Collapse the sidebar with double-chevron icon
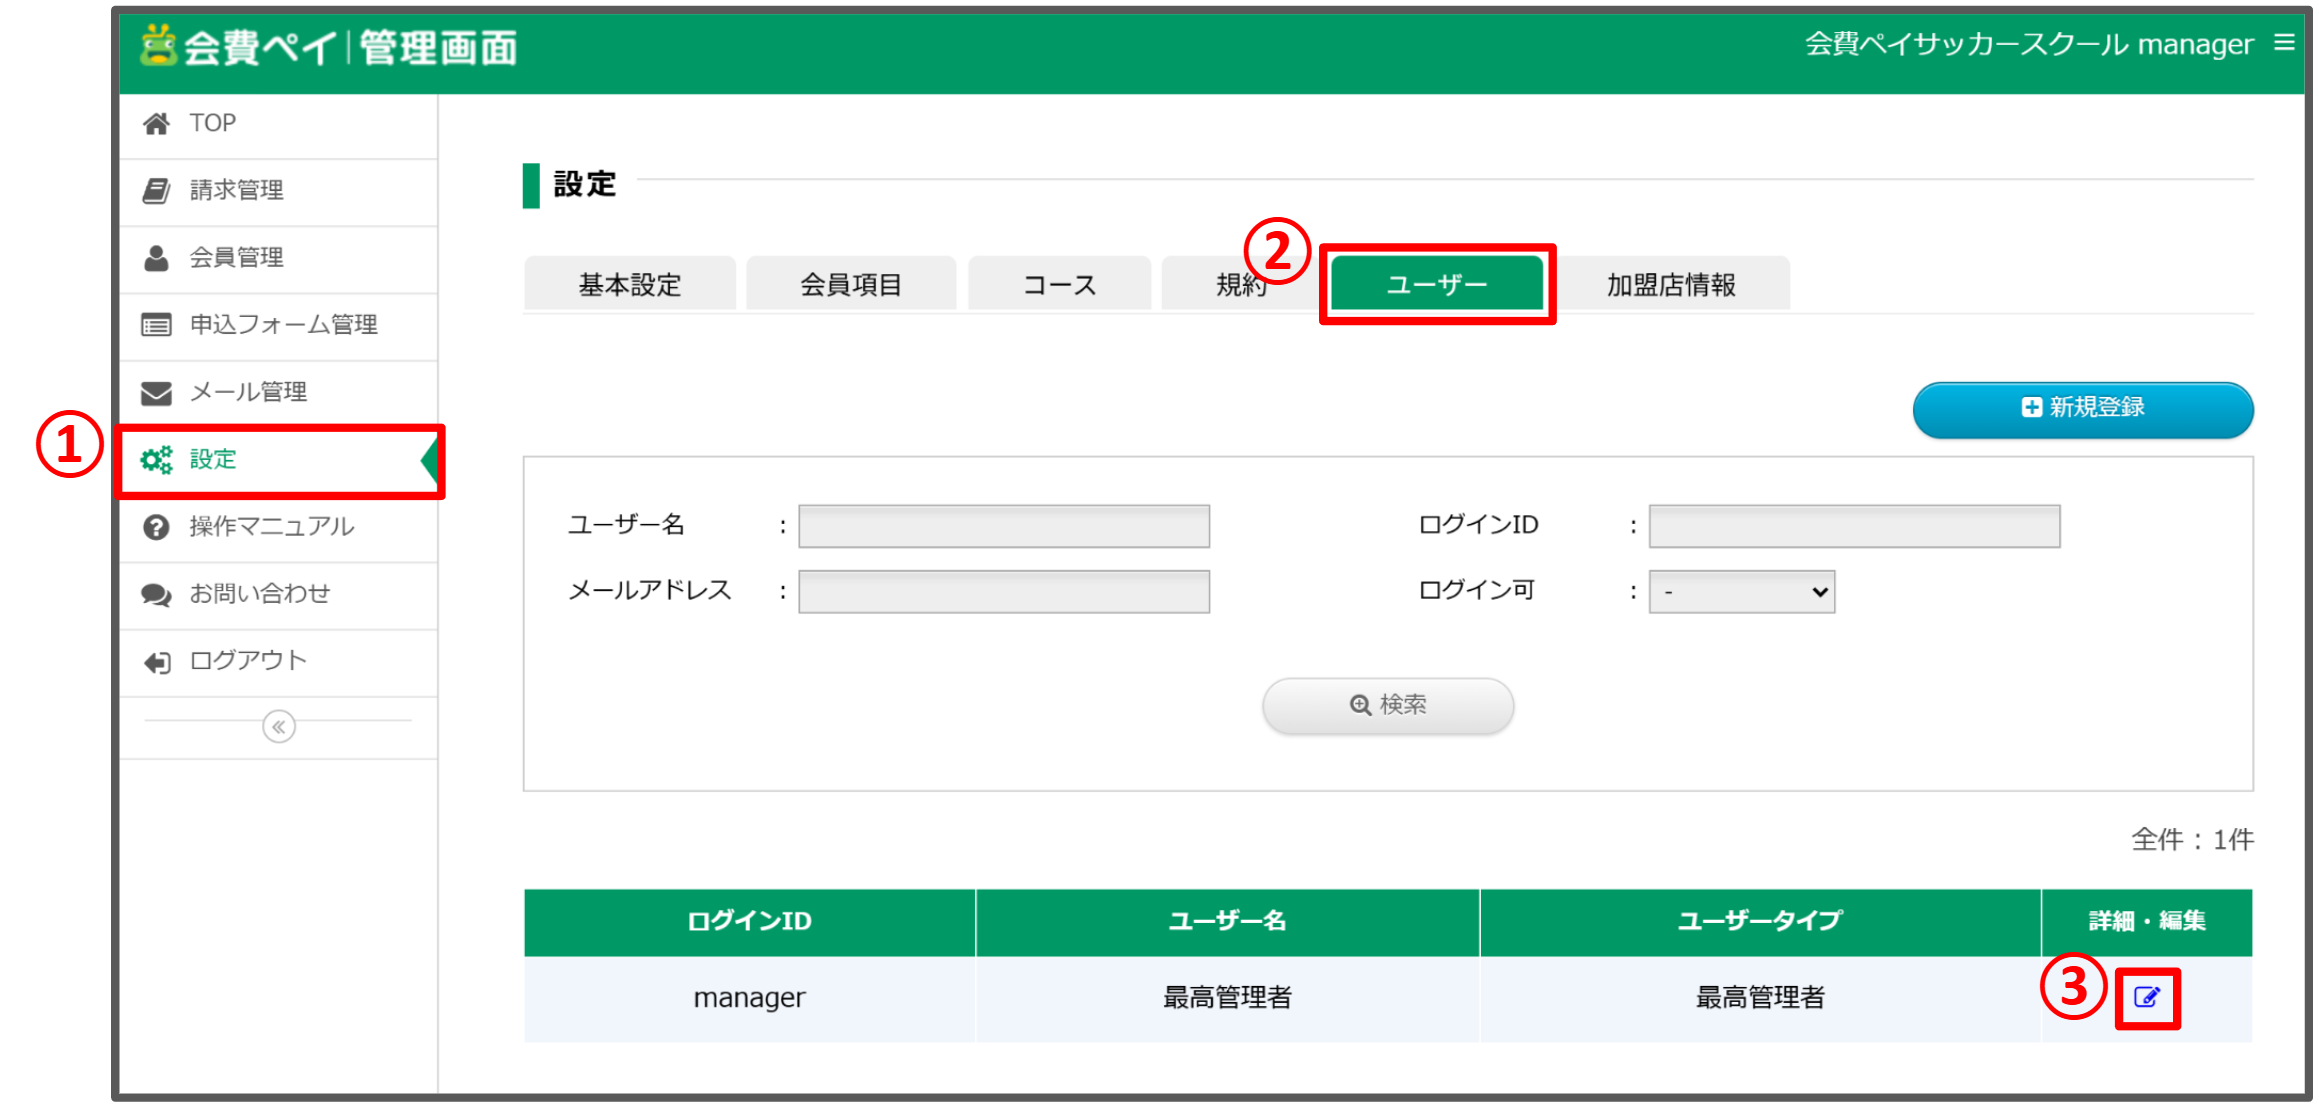 pyautogui.click(x=279, y=726)
